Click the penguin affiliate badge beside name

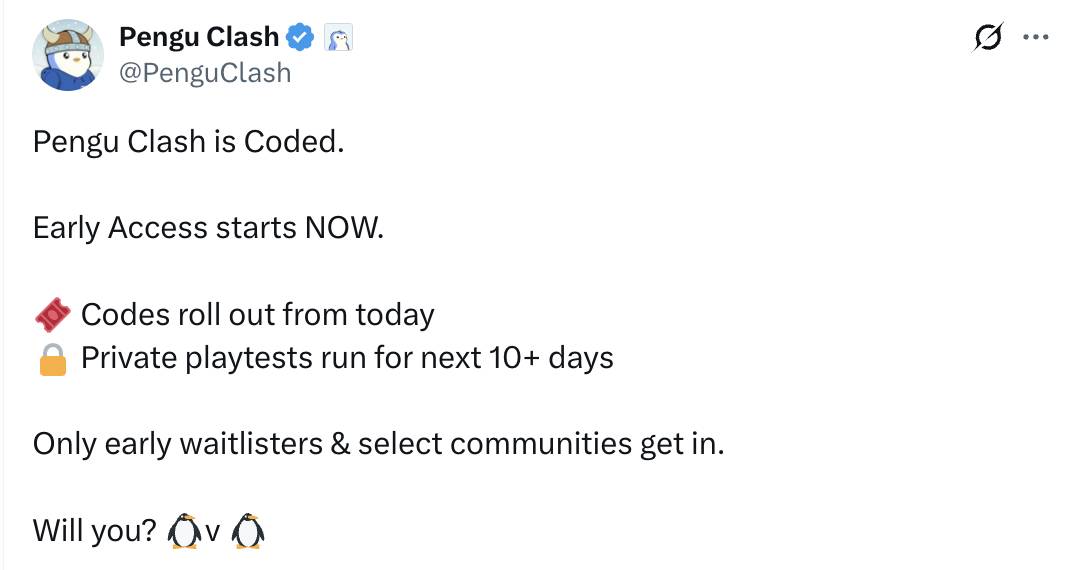point(338,37)
